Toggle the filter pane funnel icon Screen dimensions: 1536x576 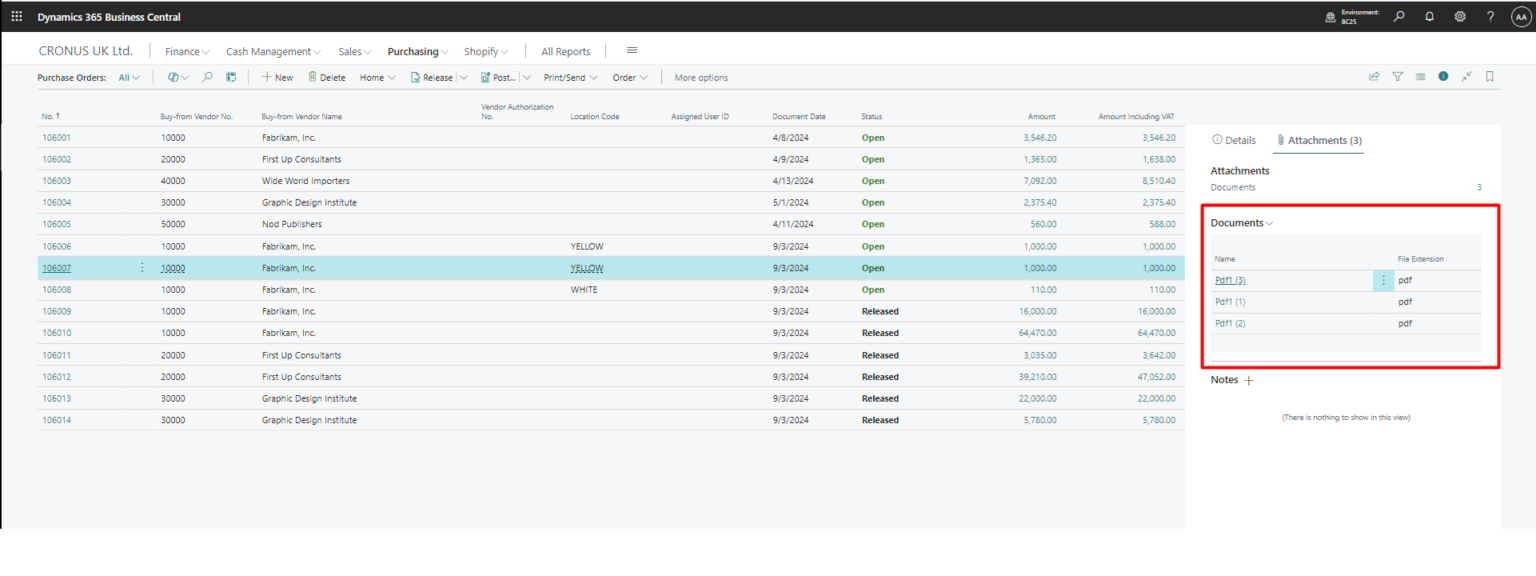(1397, 76)
